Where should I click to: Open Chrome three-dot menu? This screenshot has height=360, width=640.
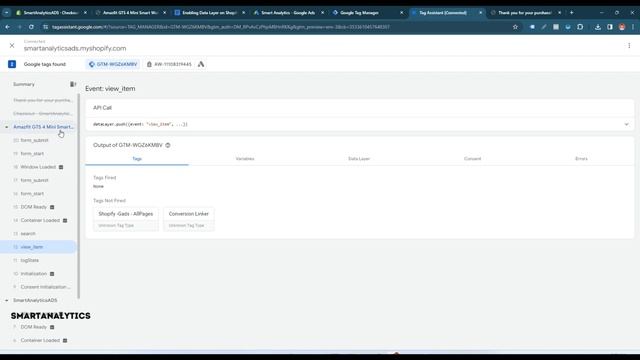pos(633,27)
